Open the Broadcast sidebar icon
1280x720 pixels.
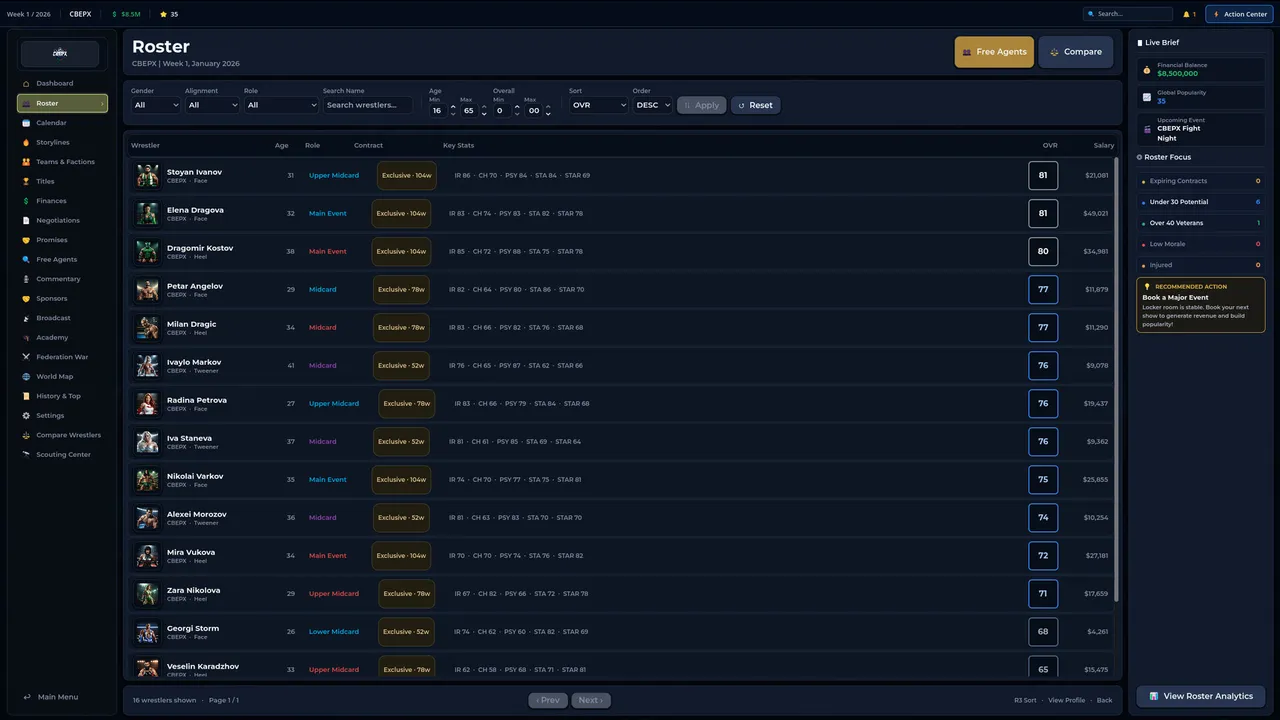pyautogui.click(x=26, y=318)
